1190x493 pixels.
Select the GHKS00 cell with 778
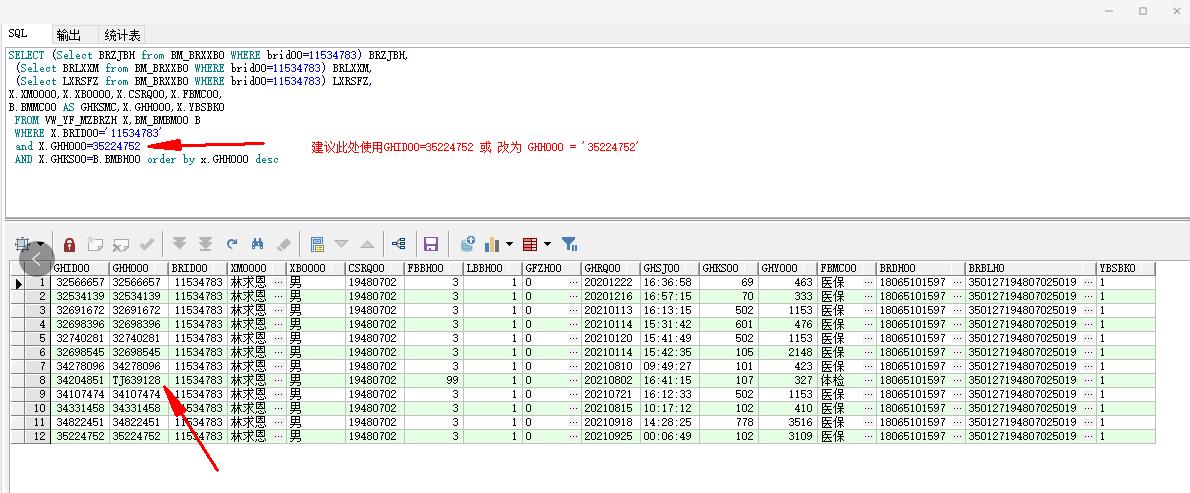click(729, 422)
